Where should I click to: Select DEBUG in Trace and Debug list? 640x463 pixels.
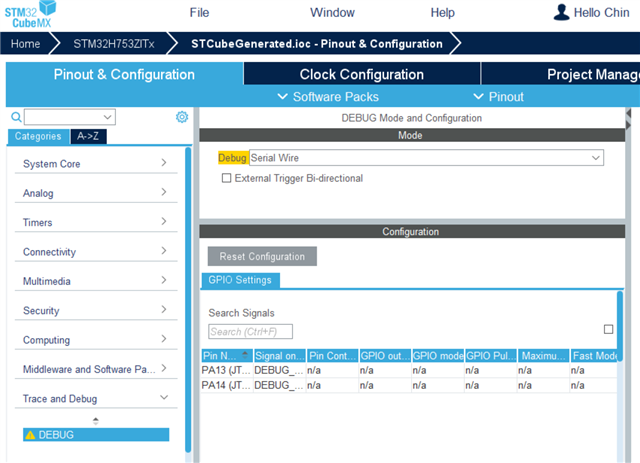96,435
